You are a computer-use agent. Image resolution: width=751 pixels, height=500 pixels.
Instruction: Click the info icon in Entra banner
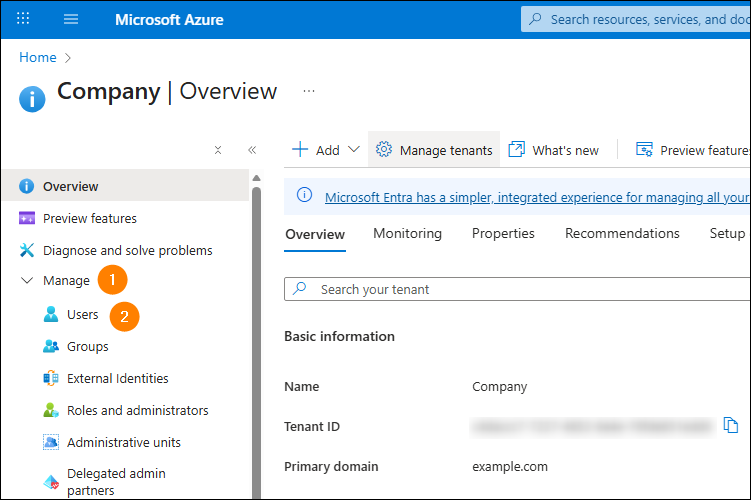pos(305,195)
